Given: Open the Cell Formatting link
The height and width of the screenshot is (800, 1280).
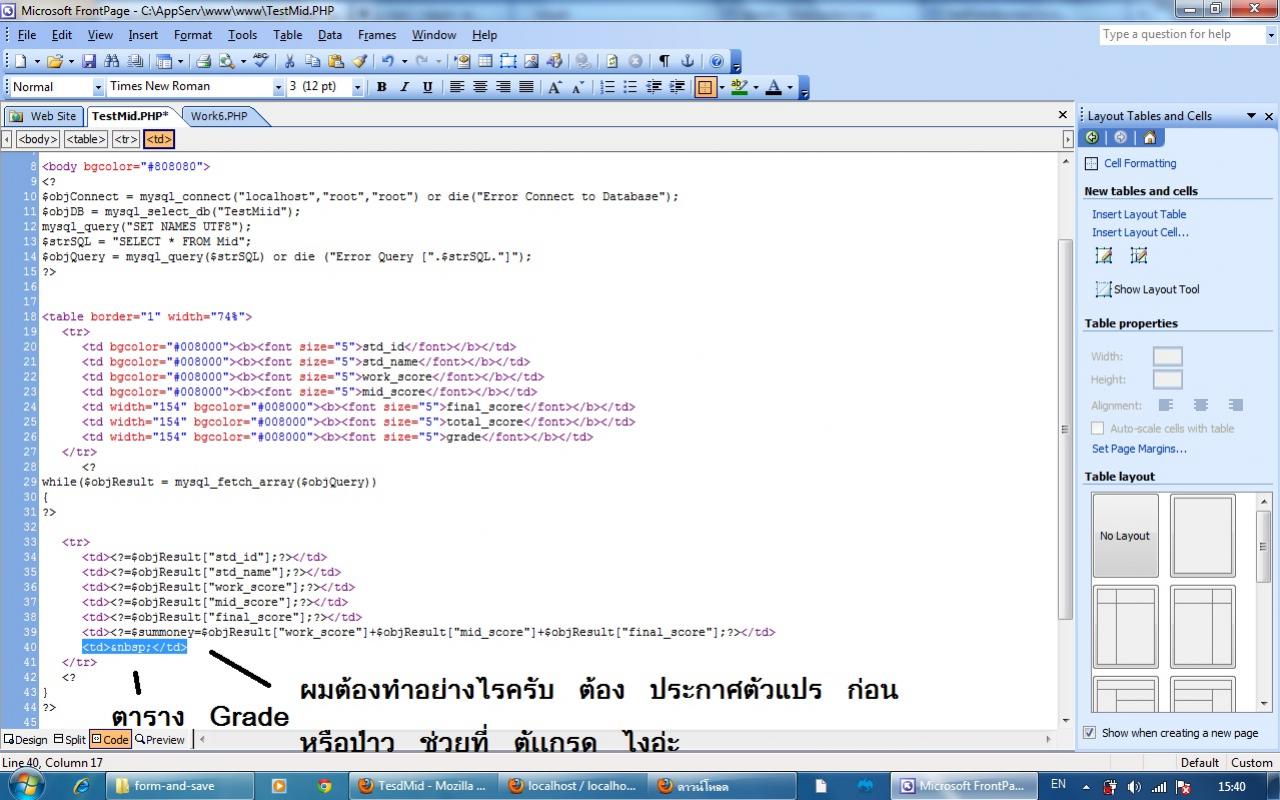Looking at the screenshot, I should pos(1140,163).
